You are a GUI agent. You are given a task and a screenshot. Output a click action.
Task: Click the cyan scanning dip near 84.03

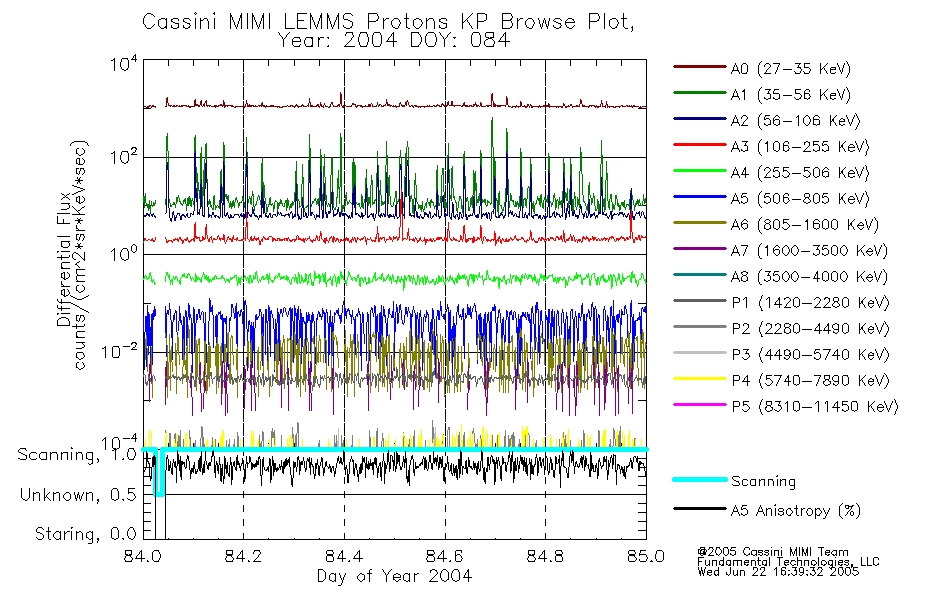coord(159,473)
